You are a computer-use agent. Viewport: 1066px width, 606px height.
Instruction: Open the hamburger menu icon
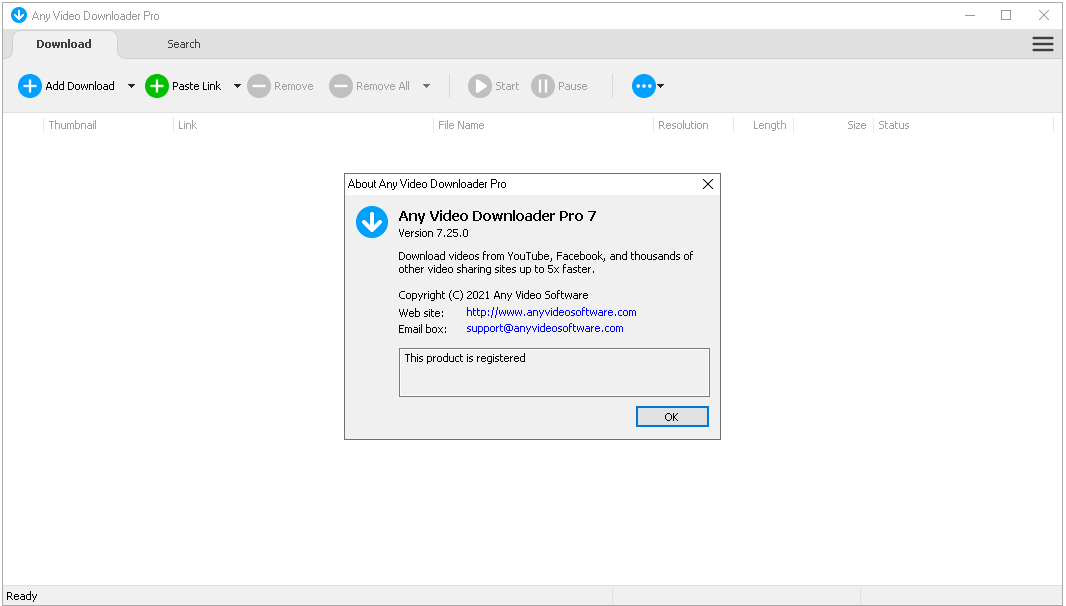(1042, 44)
